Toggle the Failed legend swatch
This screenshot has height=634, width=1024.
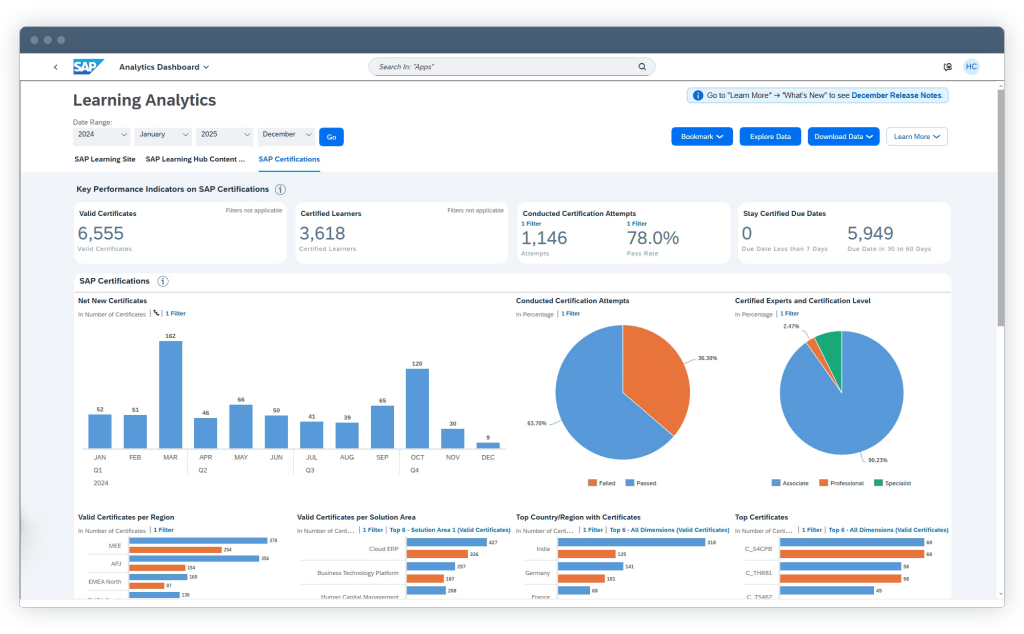[x=592, y=483]
